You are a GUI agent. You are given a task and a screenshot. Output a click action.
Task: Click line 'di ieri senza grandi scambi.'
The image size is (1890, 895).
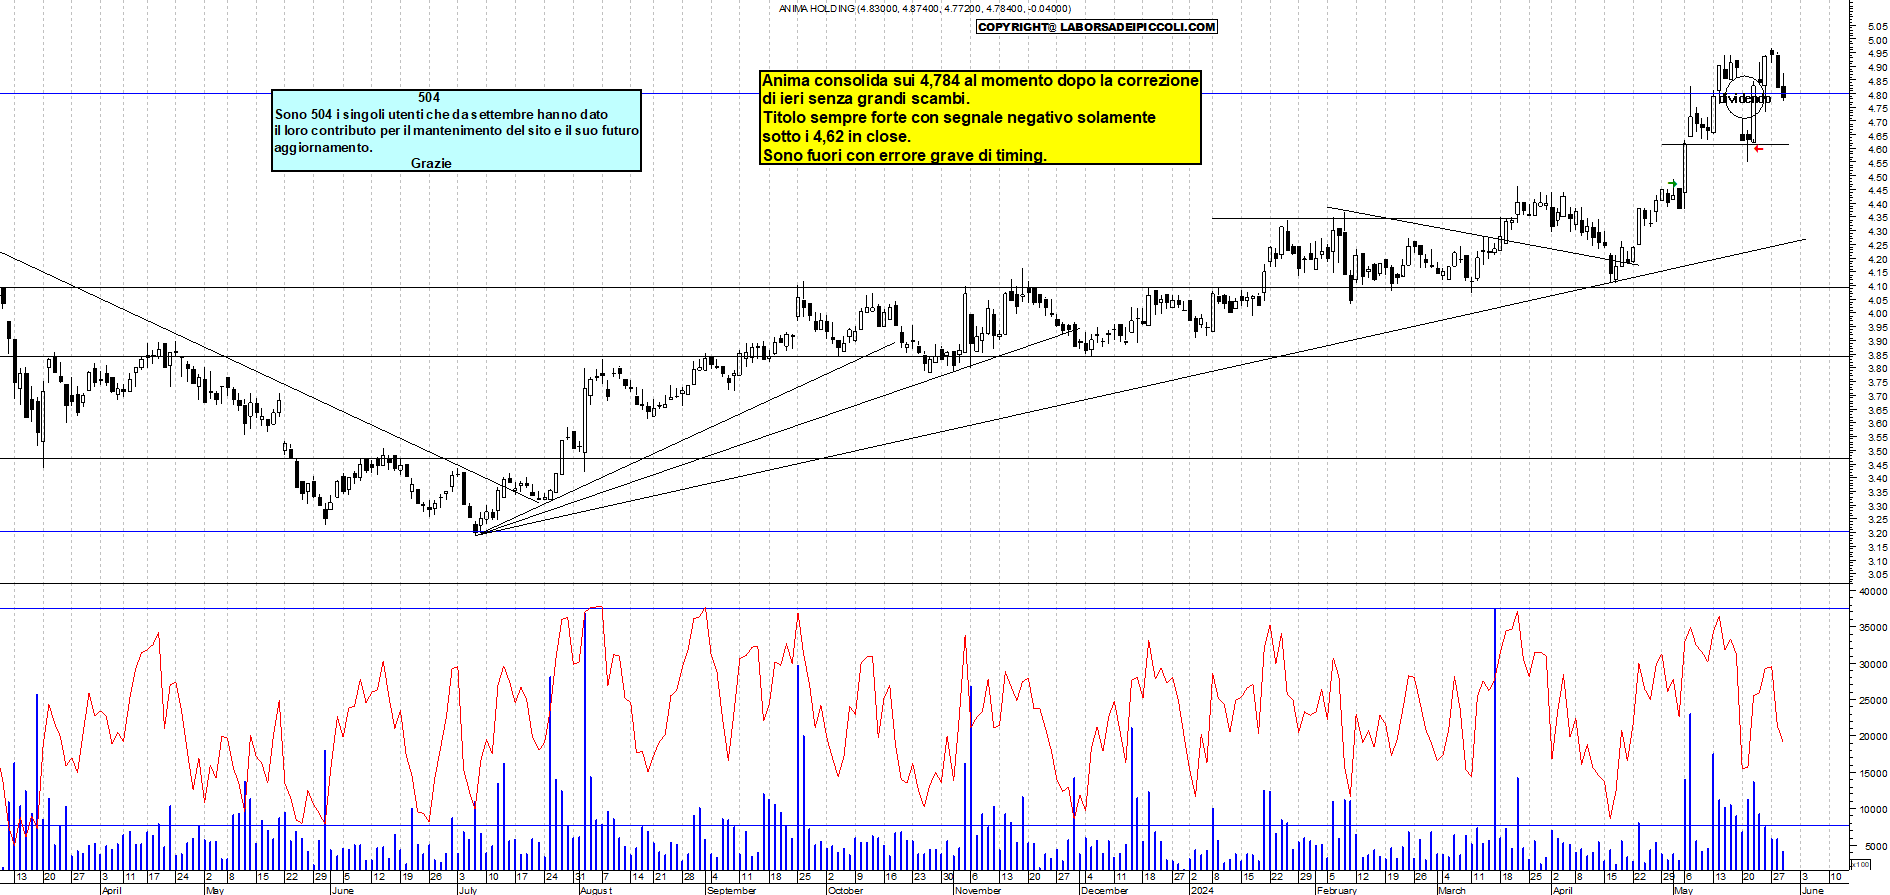pos(866,98)
